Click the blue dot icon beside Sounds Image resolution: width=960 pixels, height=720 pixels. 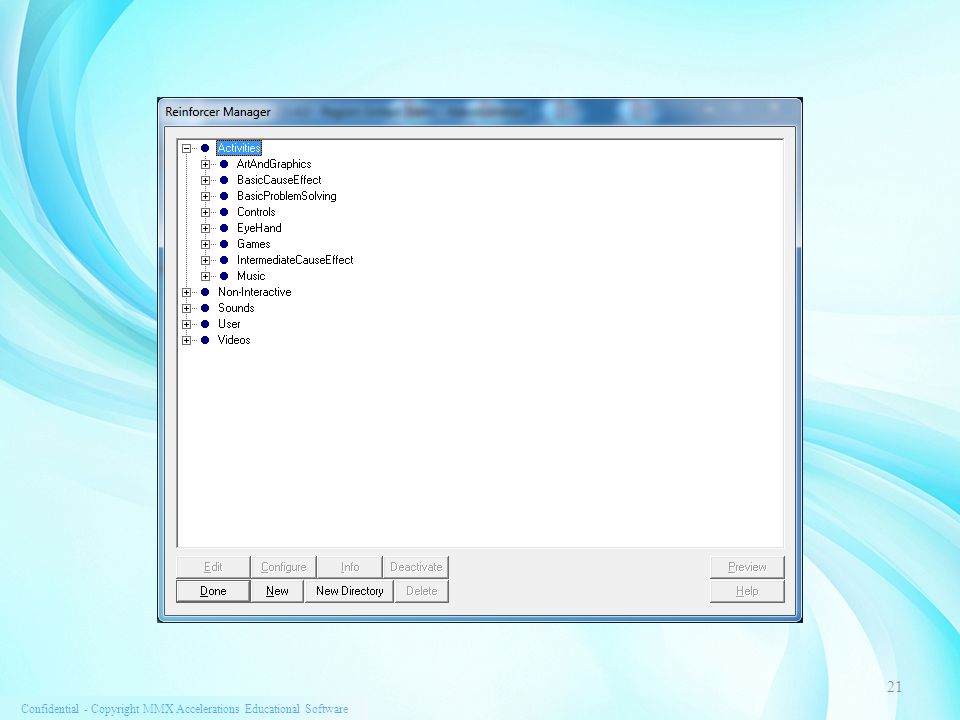205,308
